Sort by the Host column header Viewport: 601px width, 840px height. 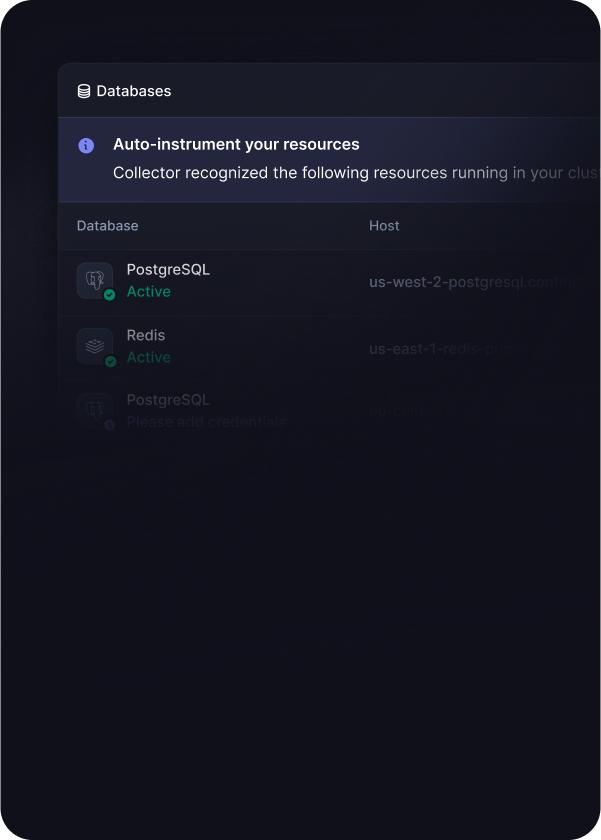tap(384, 226)
